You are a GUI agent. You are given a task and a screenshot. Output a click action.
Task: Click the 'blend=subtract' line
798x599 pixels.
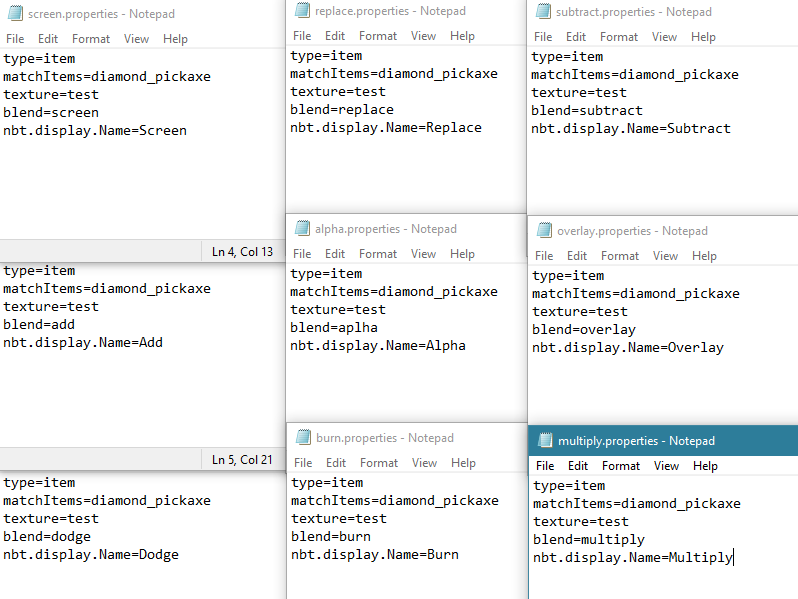click(587, 110)
